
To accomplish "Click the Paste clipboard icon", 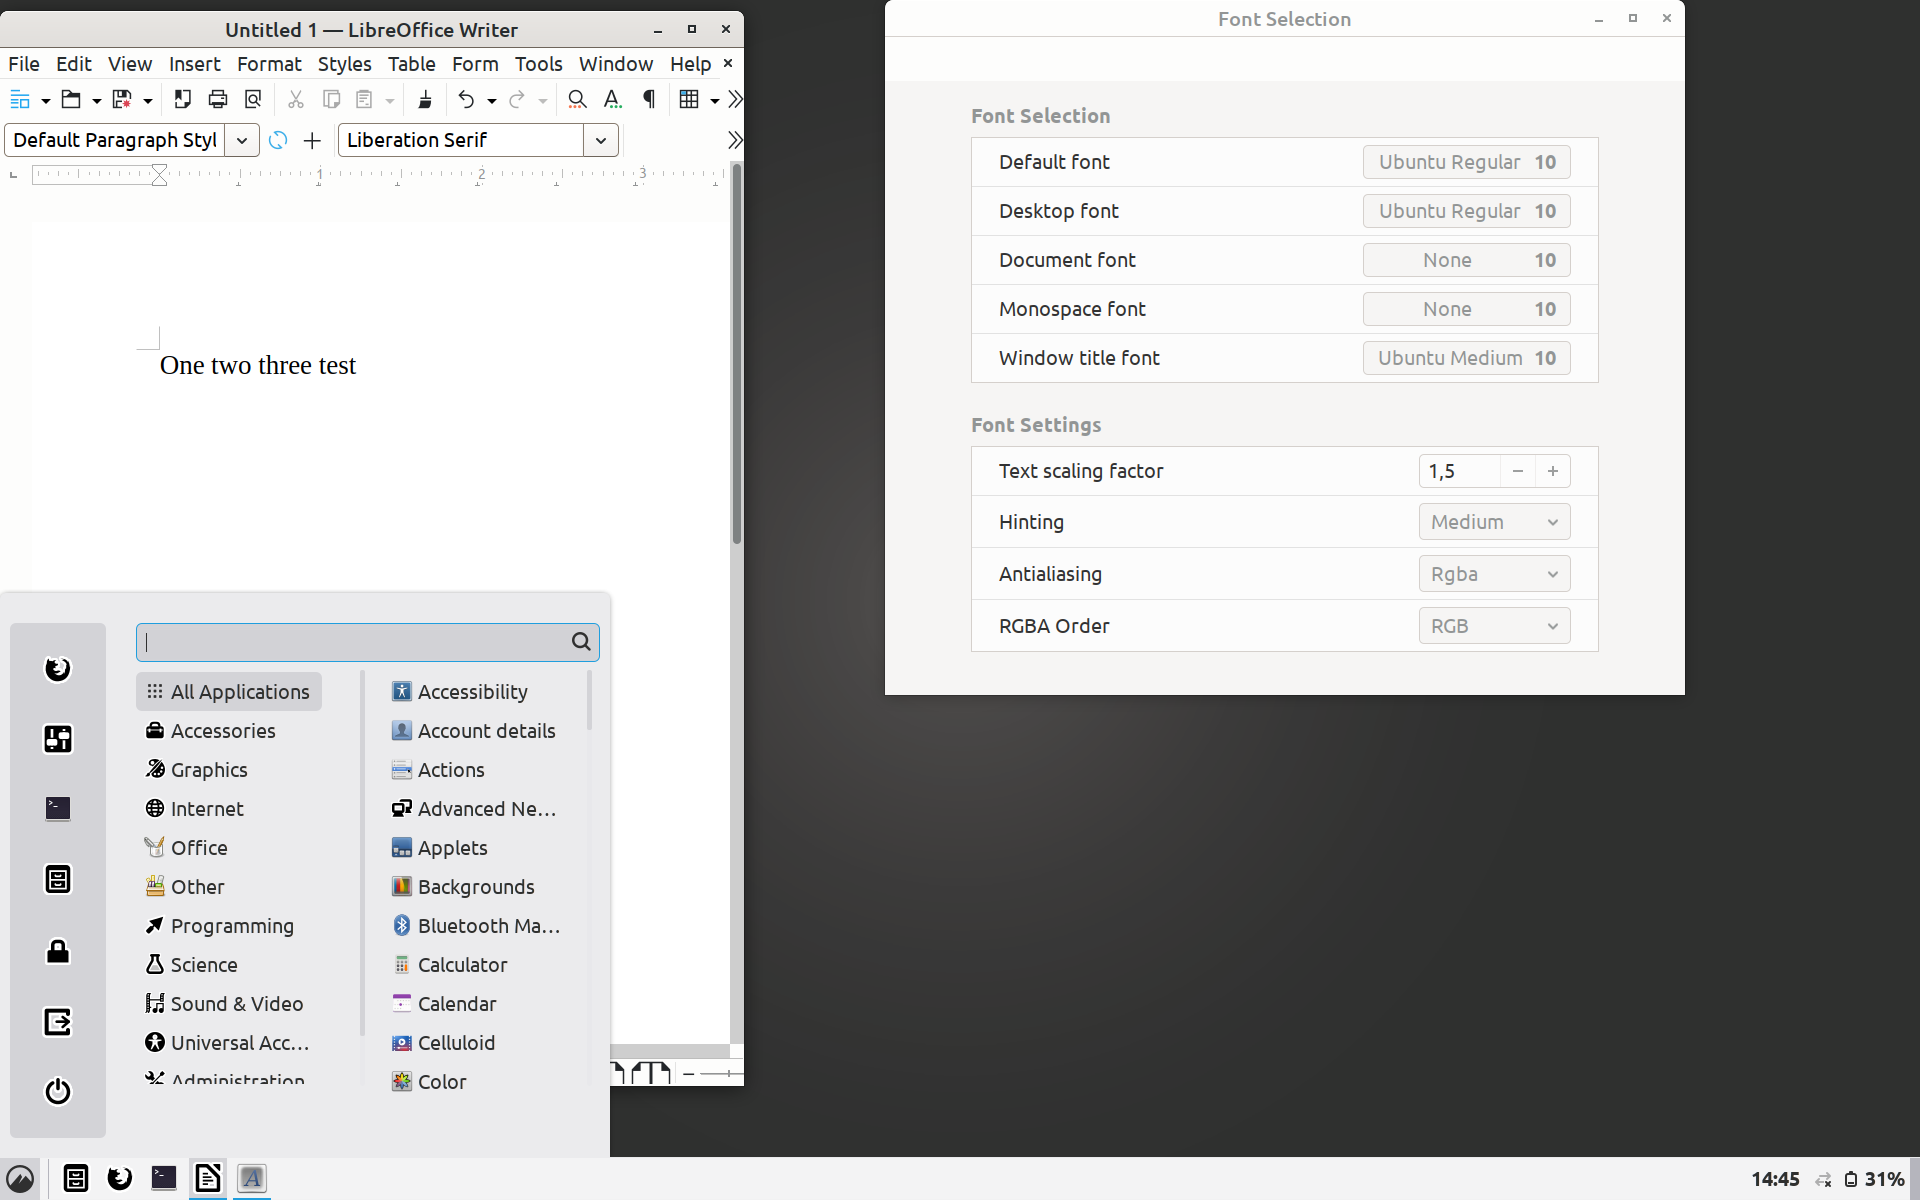I will click(x=365, y=99).
